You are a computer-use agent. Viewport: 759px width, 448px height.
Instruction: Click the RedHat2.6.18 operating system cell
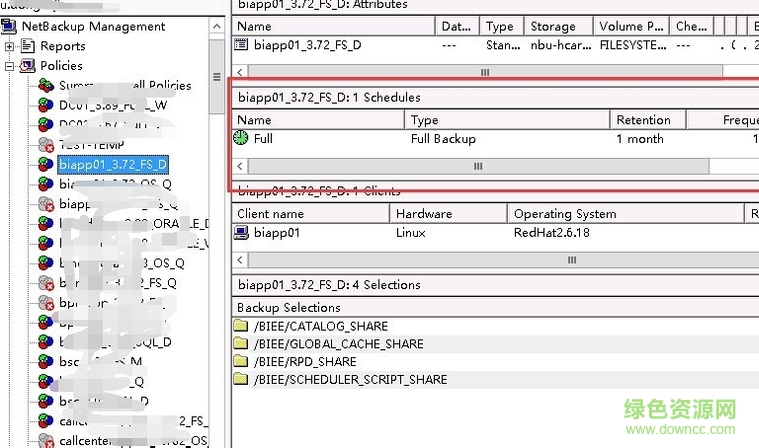pos(552,233)
